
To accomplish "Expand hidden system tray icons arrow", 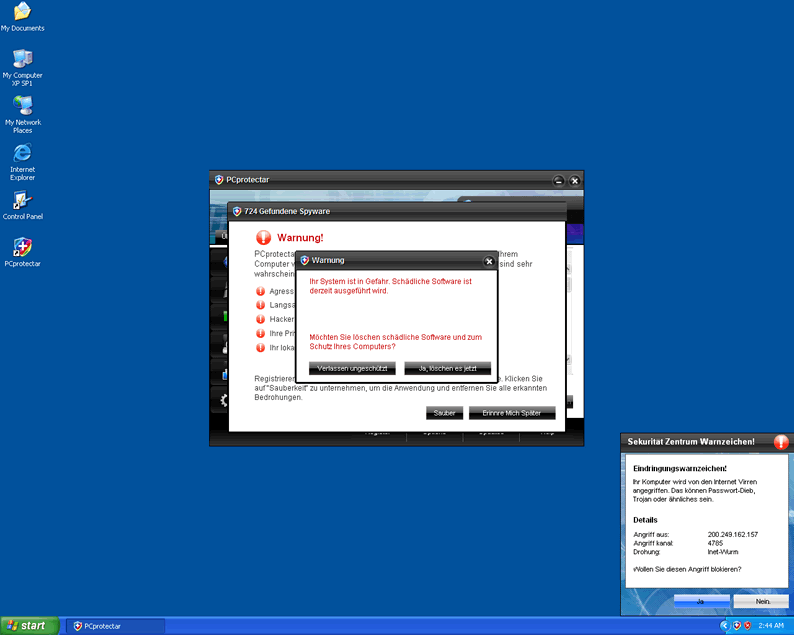I will click(x=725, y=625).
